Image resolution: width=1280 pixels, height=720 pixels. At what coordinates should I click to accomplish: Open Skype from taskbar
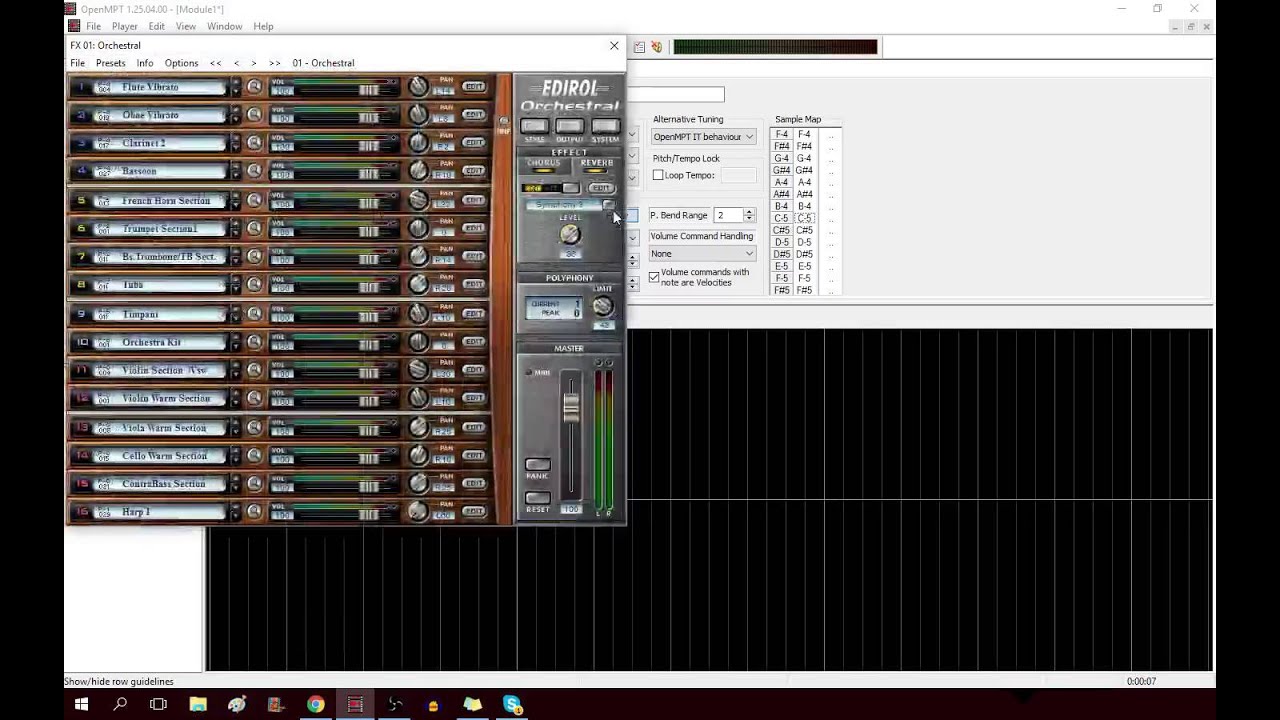[512, 704]
